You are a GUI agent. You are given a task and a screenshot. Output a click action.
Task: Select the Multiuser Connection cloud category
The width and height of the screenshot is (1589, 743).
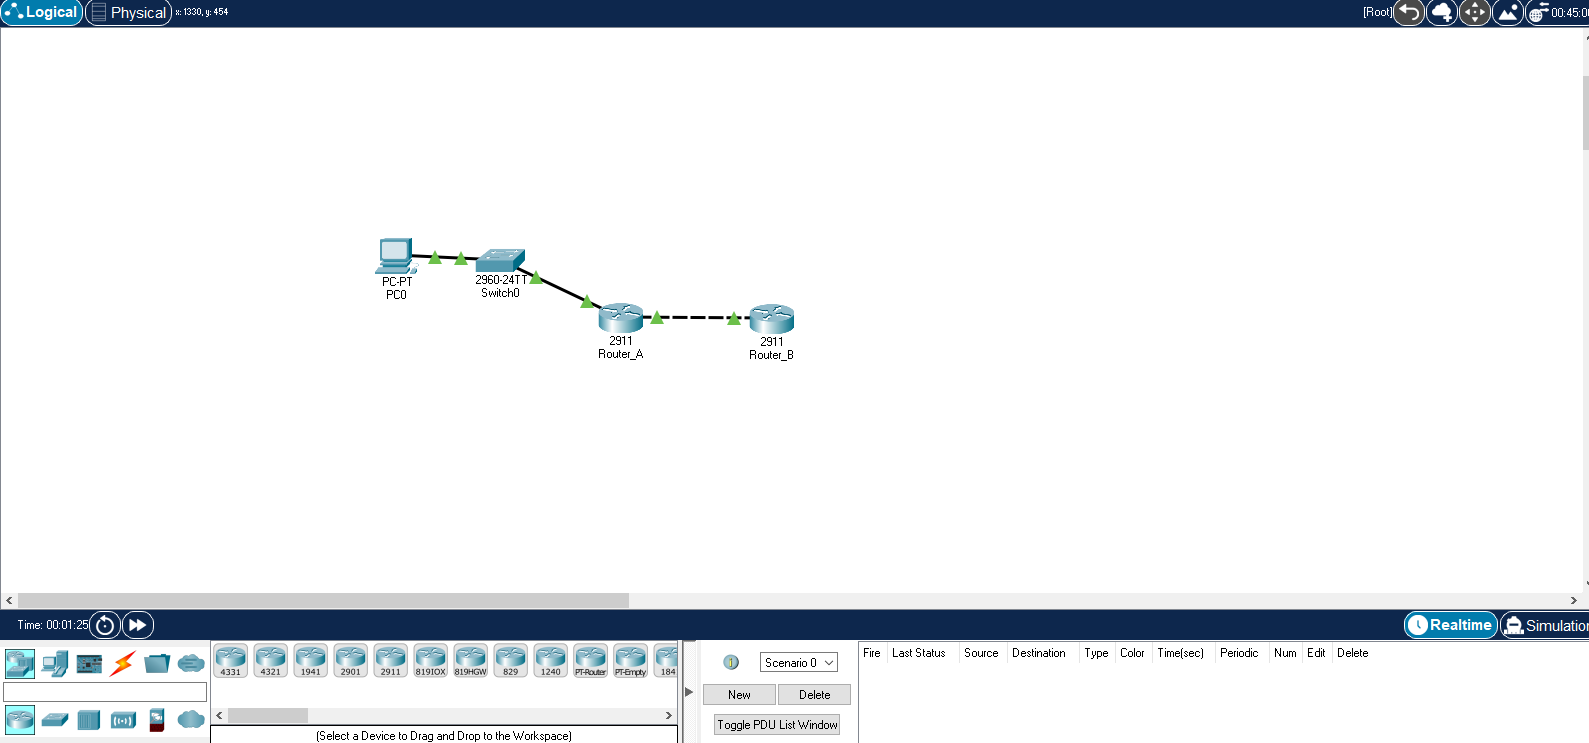(191, 663)
